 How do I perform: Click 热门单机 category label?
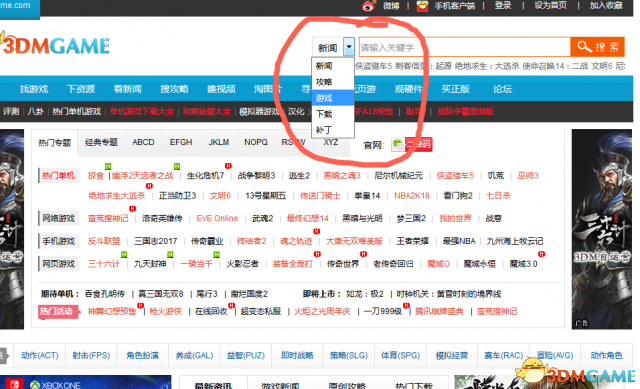tap(58, 176)
